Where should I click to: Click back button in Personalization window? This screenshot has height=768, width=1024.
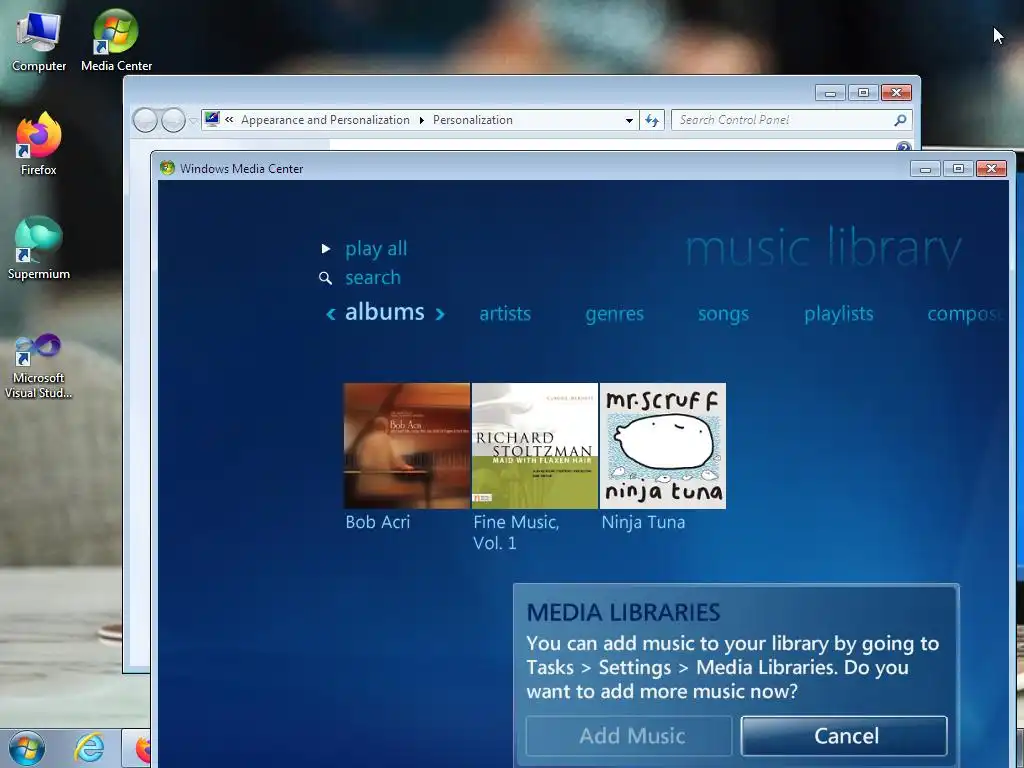[145, 120]
